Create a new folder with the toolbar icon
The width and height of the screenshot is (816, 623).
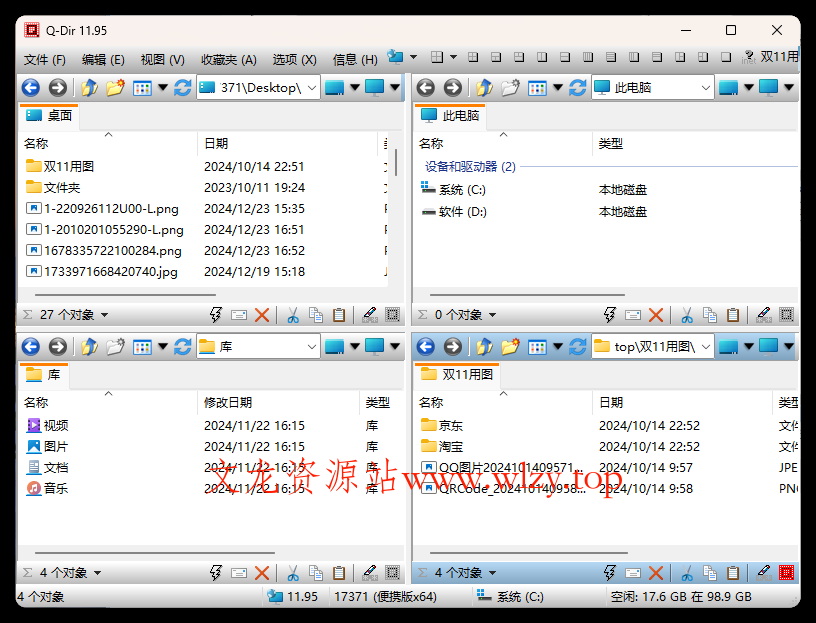[114, 88]
